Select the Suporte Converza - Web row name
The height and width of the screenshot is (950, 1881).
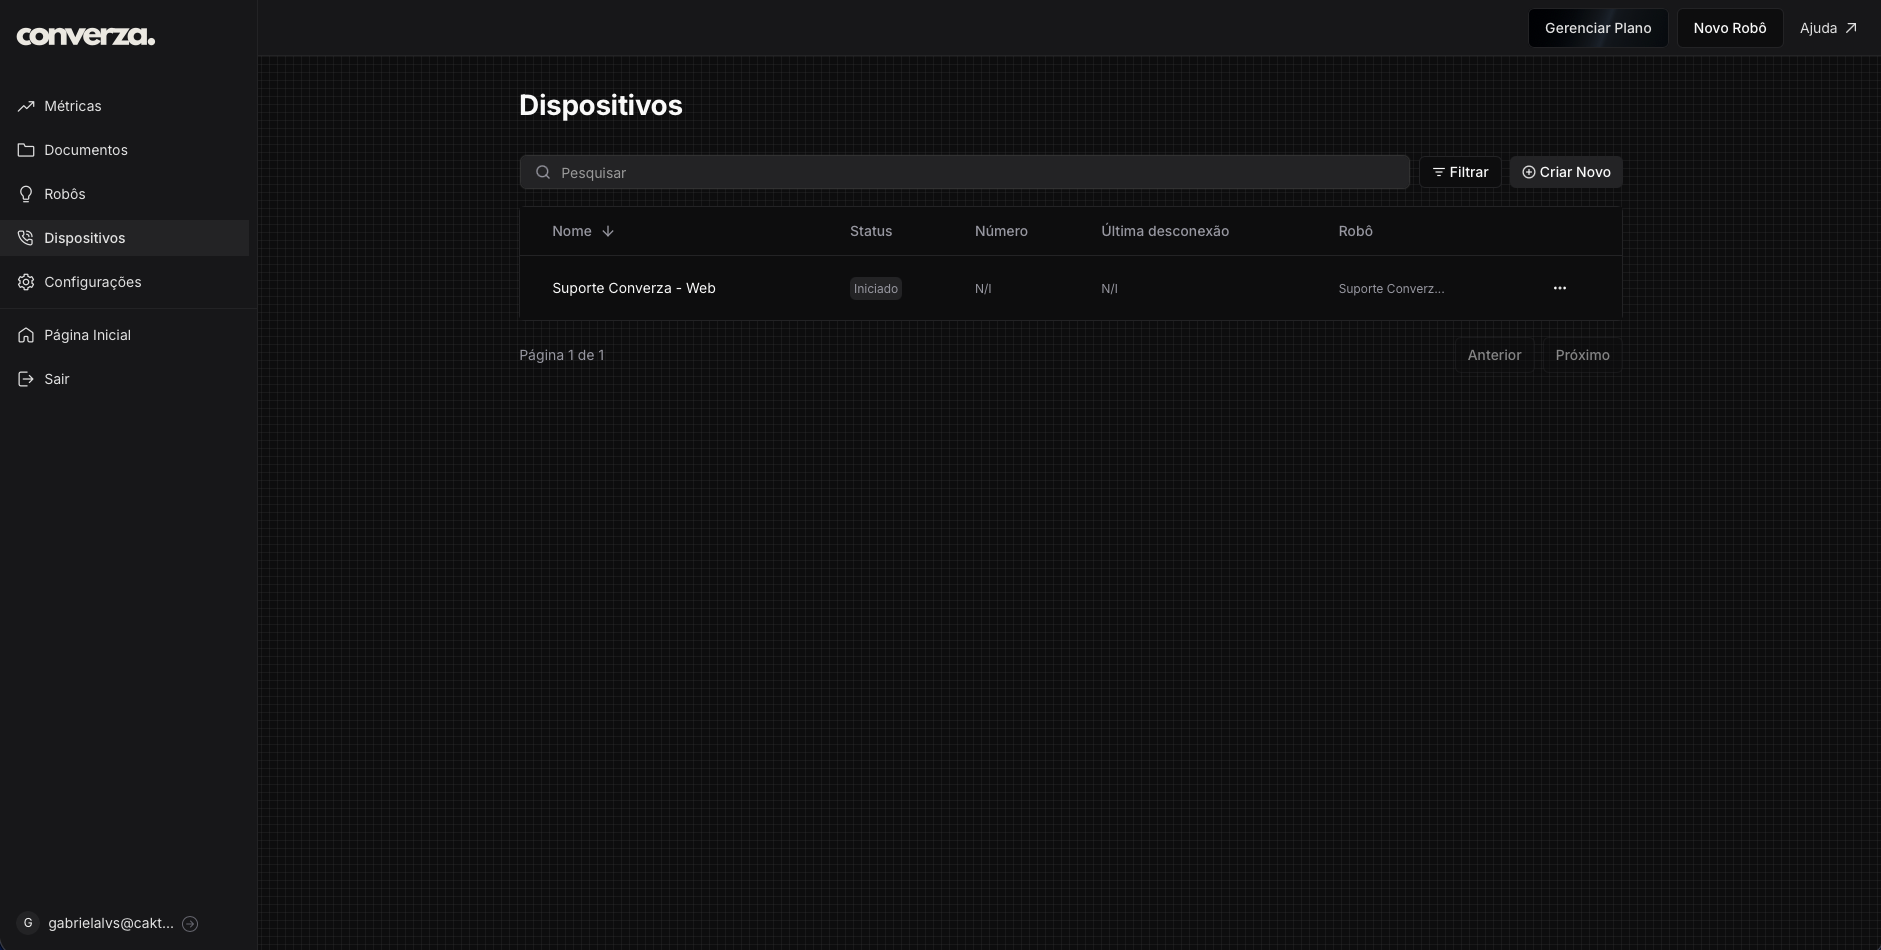click(634, 288)
